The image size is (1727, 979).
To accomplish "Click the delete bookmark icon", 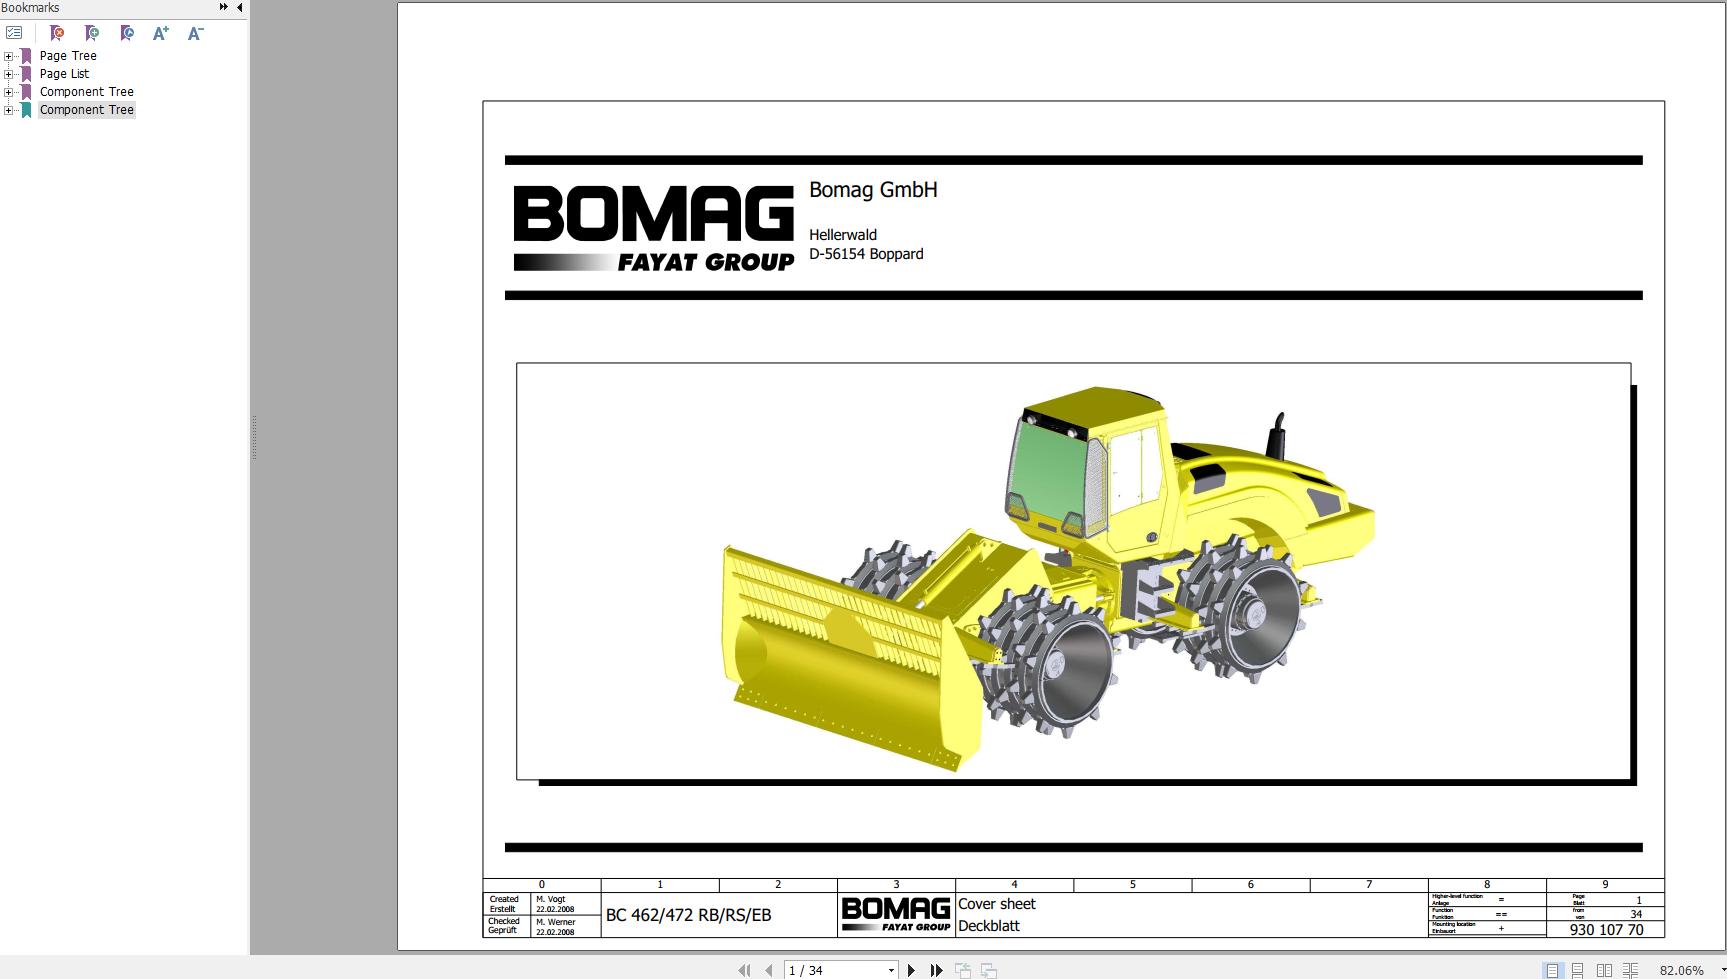I will point(57,33).
